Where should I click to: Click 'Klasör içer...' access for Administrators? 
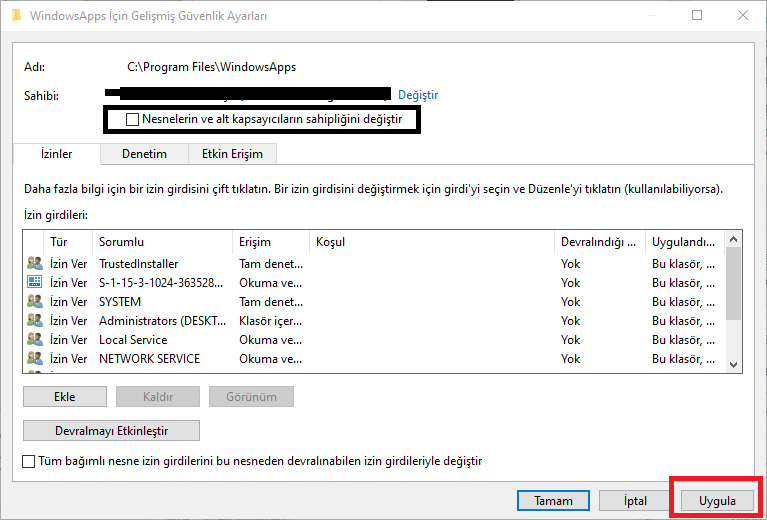click(x=271, y=321)
